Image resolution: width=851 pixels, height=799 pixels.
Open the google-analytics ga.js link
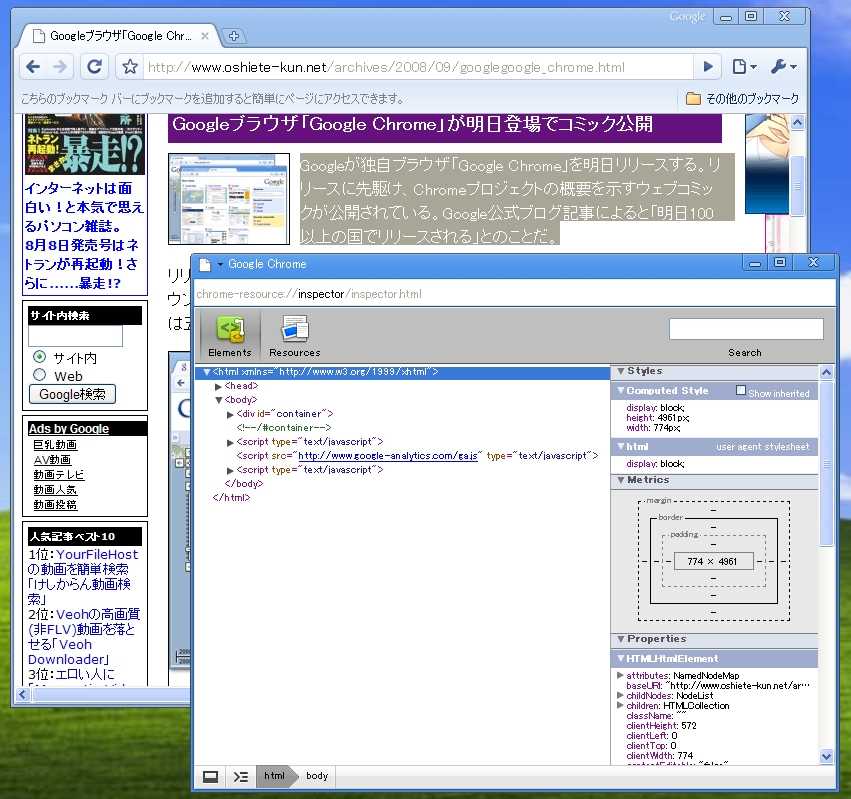388,456
